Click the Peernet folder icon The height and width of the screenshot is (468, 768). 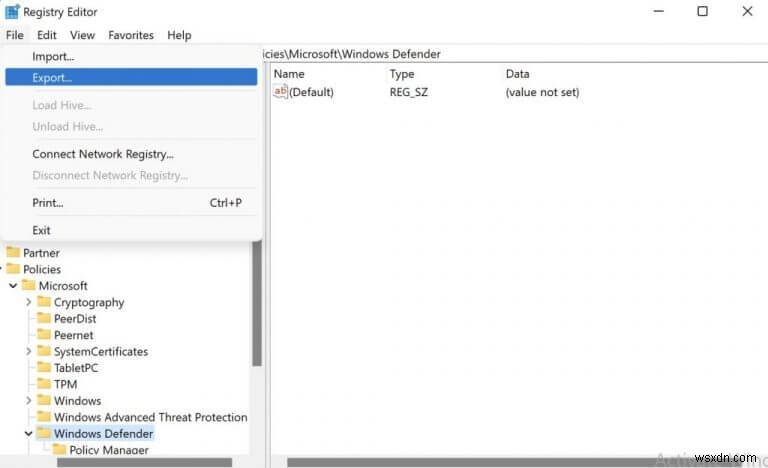point(44,335)
